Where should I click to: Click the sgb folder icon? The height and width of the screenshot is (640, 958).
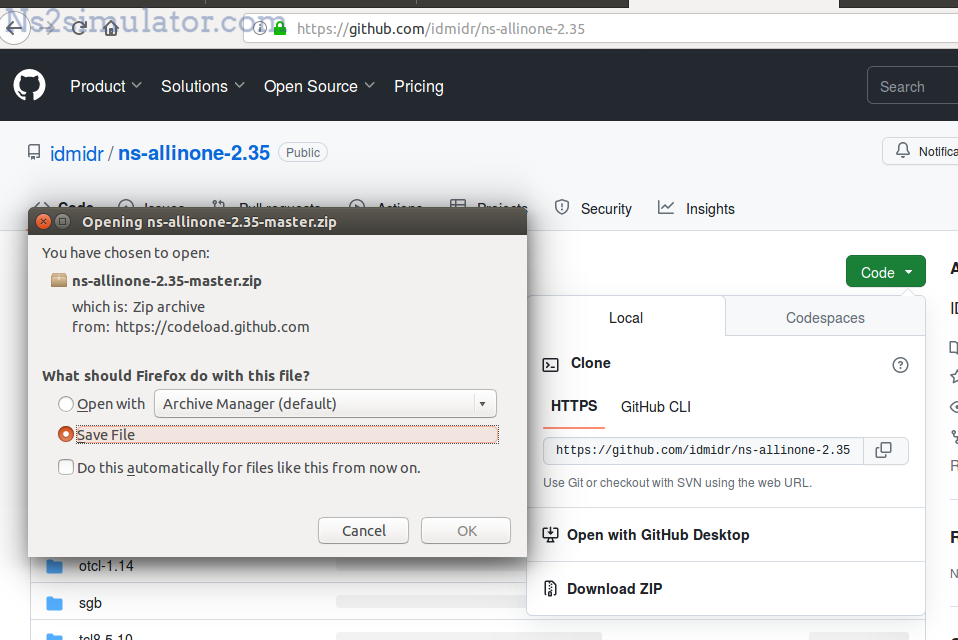[x=54, y=603]
